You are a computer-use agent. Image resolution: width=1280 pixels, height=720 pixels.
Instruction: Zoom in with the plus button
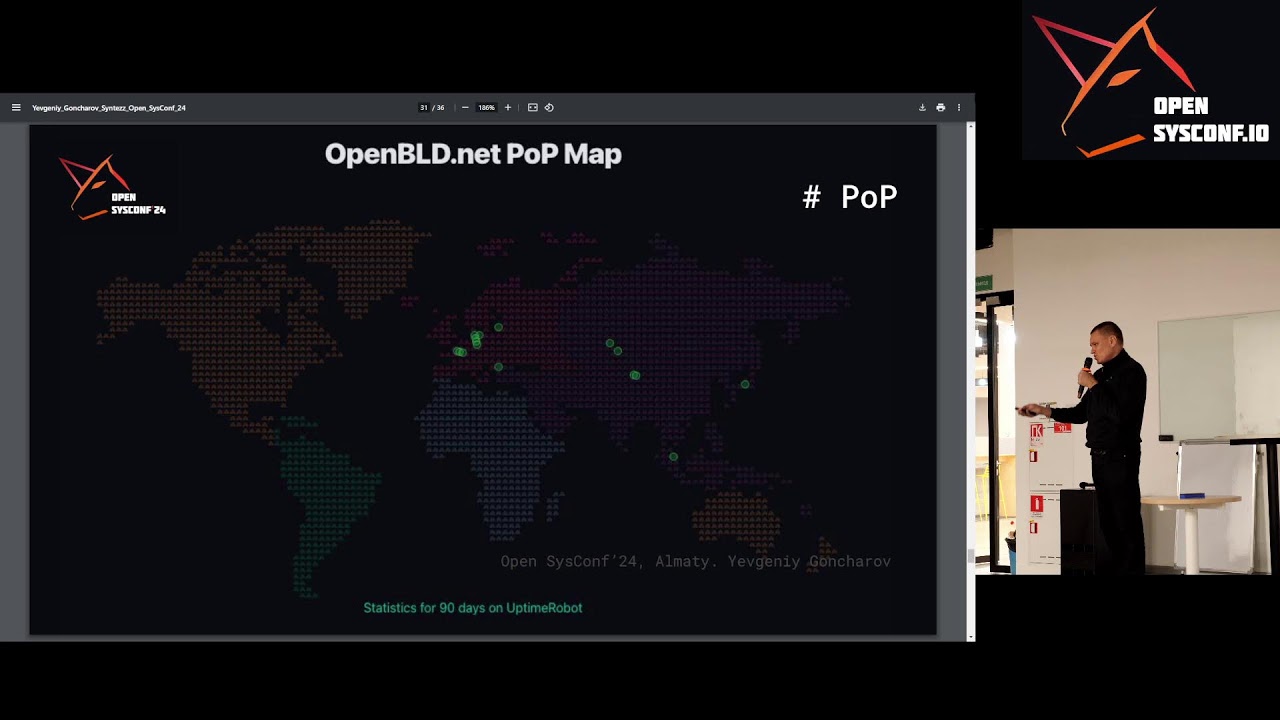pos(507,107)
